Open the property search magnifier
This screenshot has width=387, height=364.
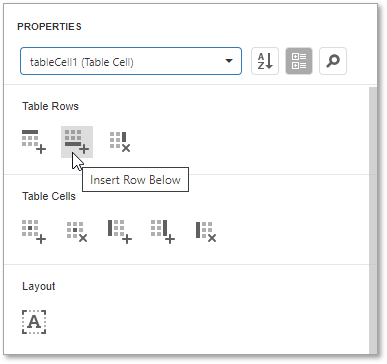point(333,61)
